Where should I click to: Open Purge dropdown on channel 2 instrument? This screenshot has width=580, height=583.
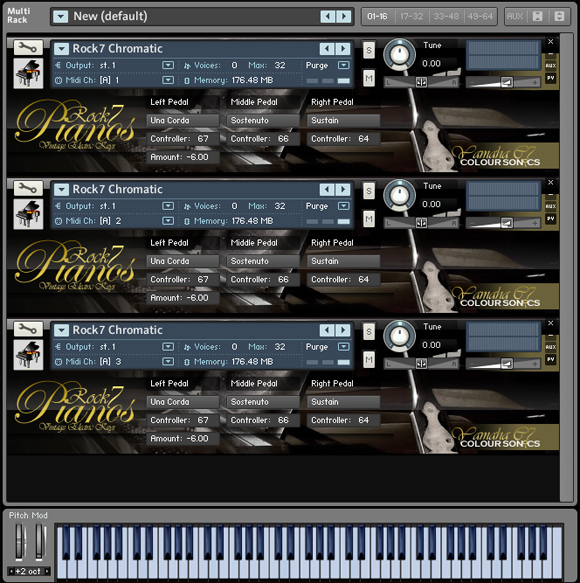tap(344, 206)
